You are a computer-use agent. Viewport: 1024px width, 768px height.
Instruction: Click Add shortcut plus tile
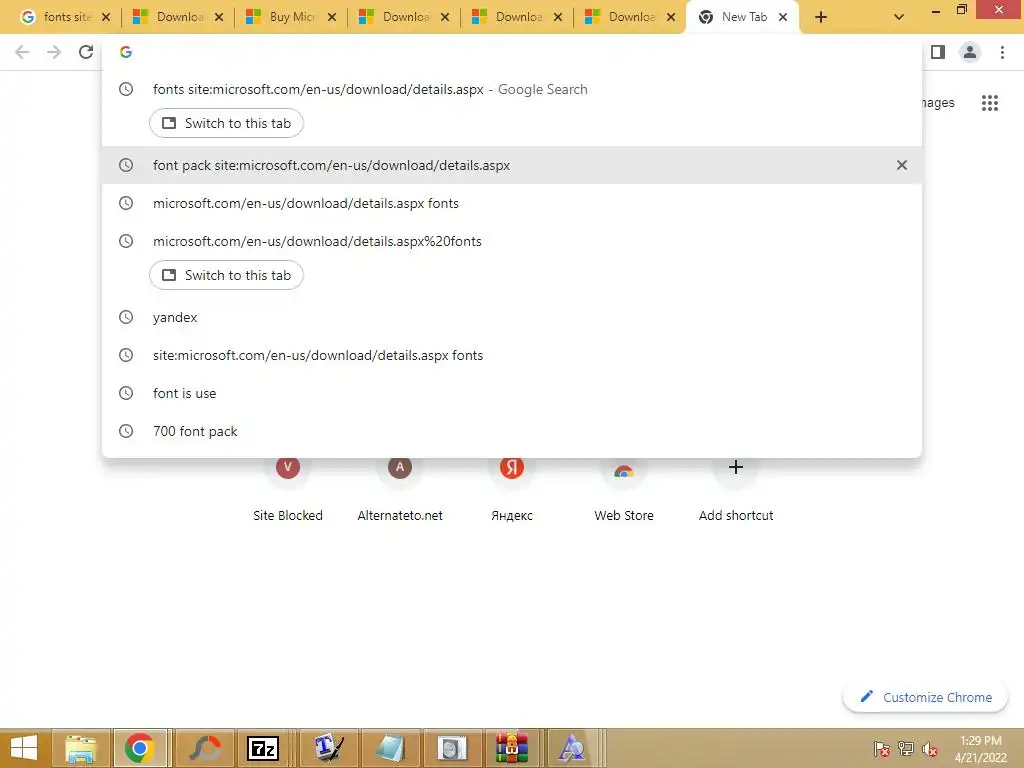736,490
